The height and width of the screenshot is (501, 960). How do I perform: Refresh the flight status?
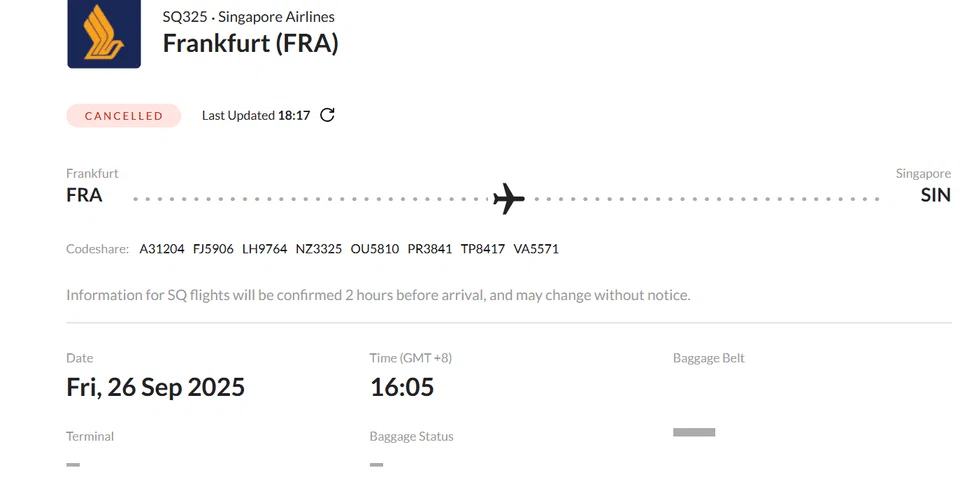[327, 115]
